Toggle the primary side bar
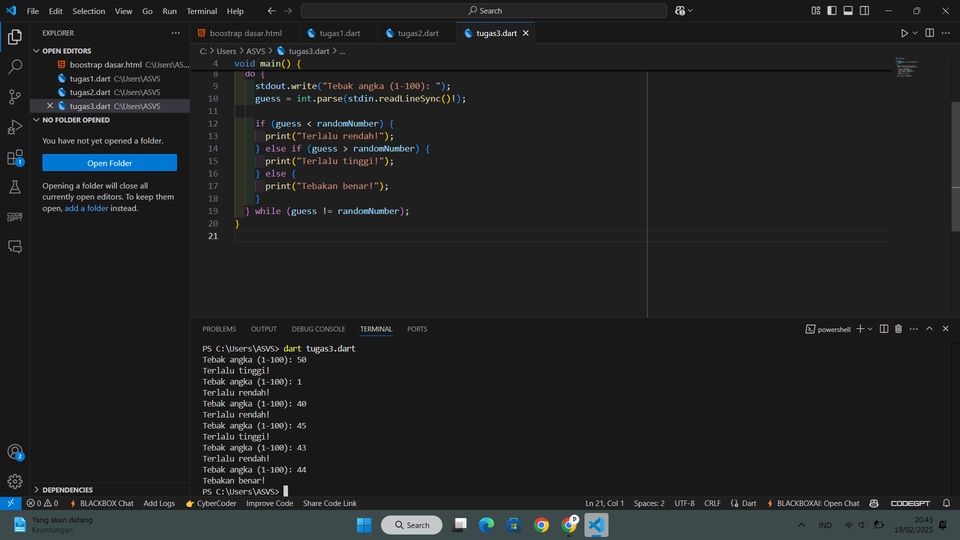Screen dimensions: 960x540 click(x=831, y=10)
